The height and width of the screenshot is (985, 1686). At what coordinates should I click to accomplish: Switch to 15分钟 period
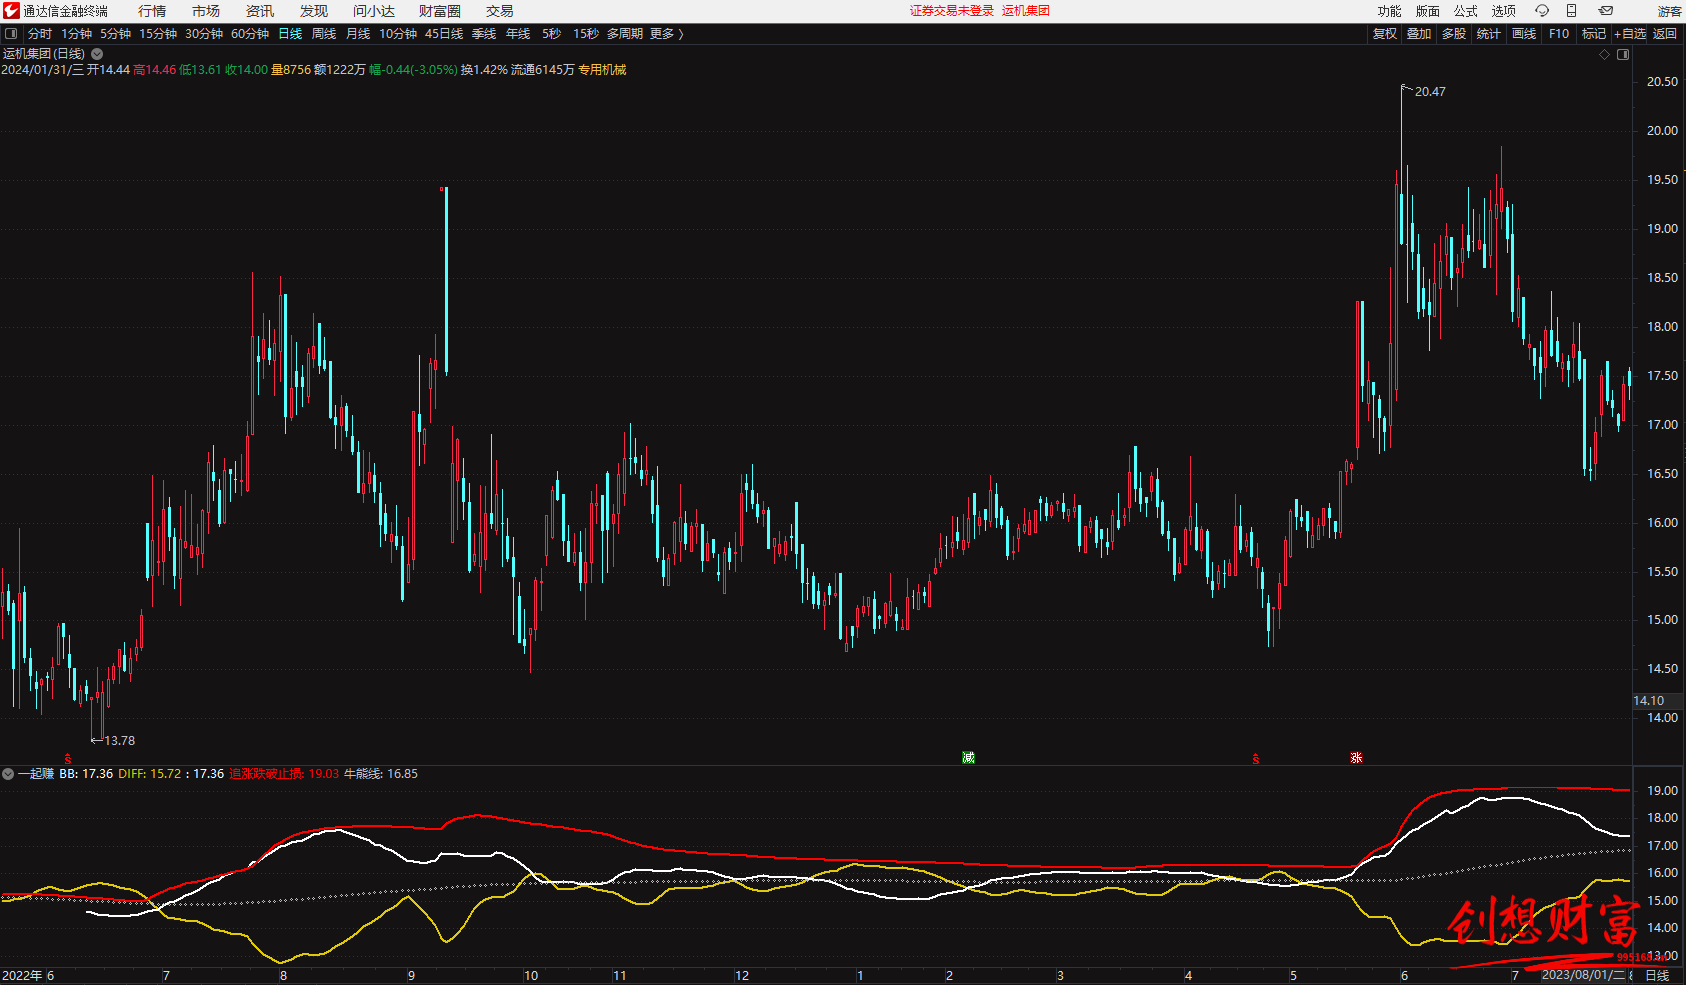tap(158, 34)
